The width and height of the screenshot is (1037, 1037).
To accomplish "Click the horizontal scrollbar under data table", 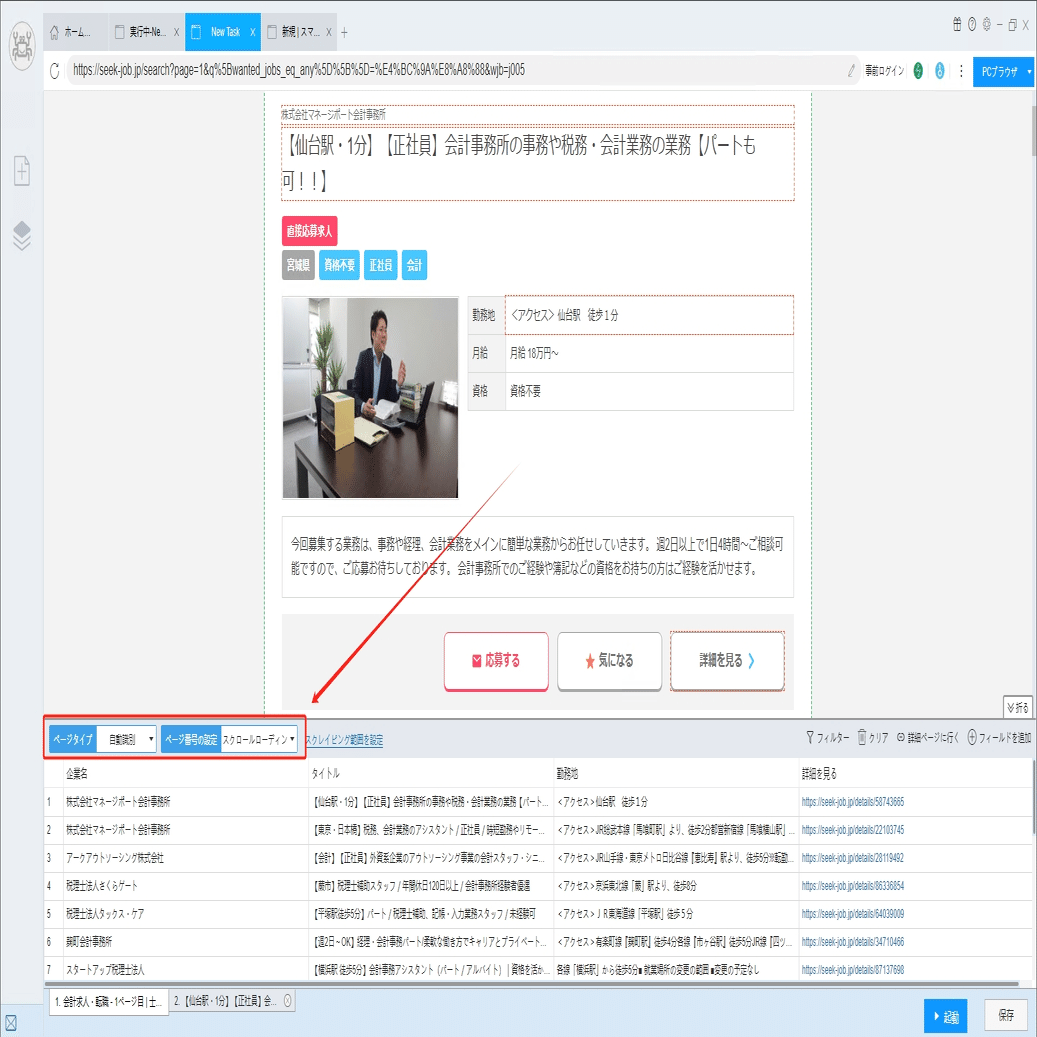I will [x=531, y=984].
